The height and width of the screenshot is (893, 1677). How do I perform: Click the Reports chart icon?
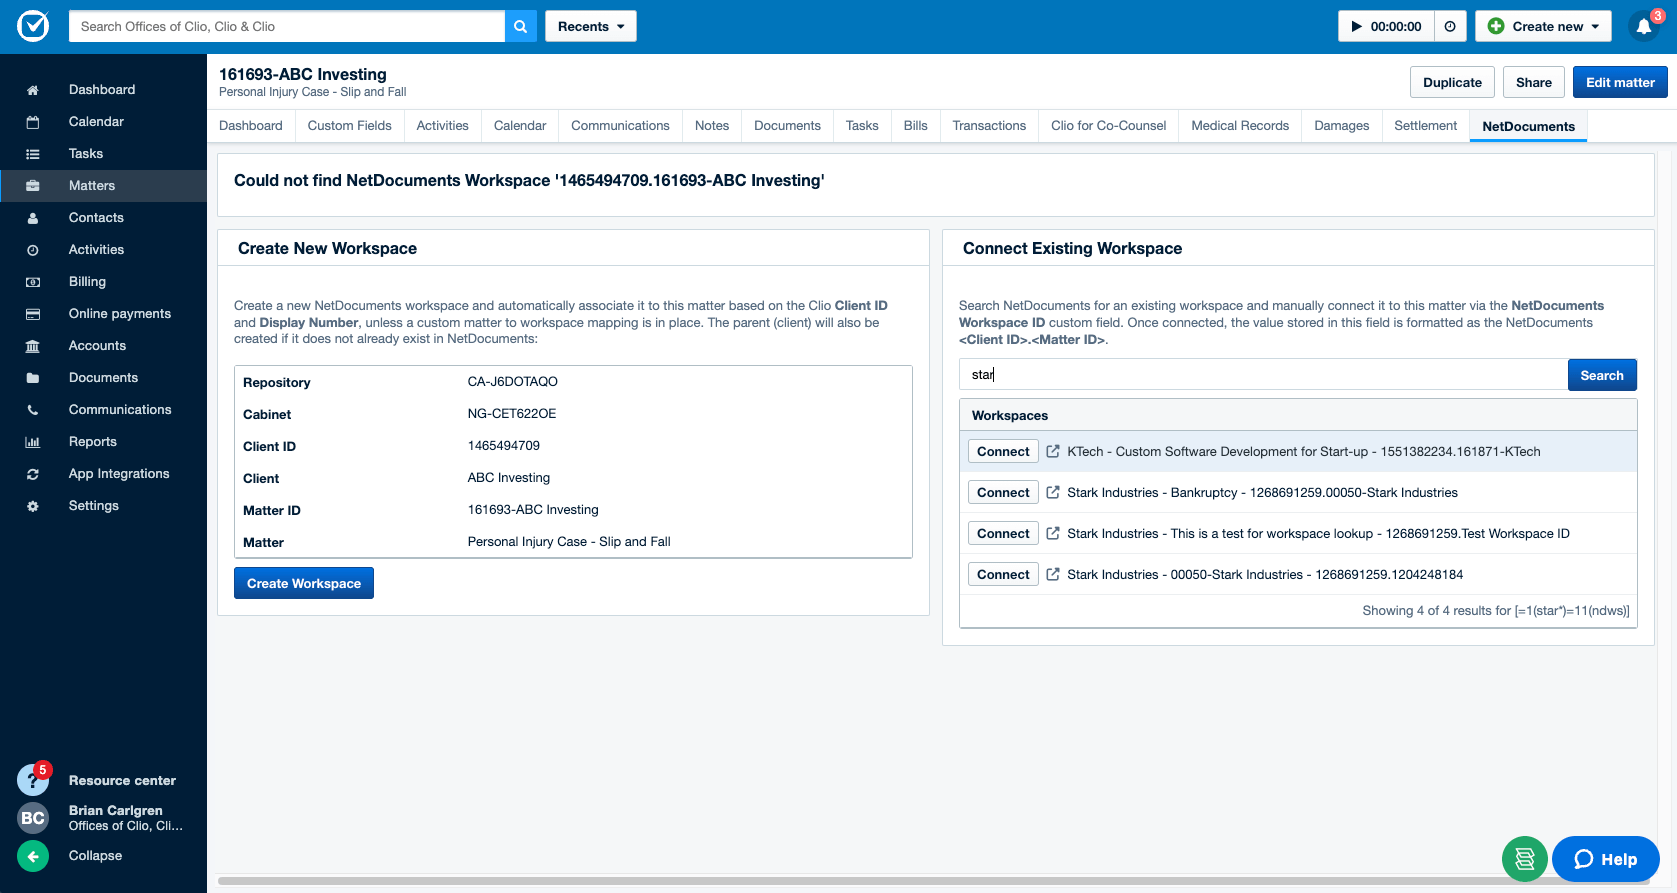[x=33, y=442]
